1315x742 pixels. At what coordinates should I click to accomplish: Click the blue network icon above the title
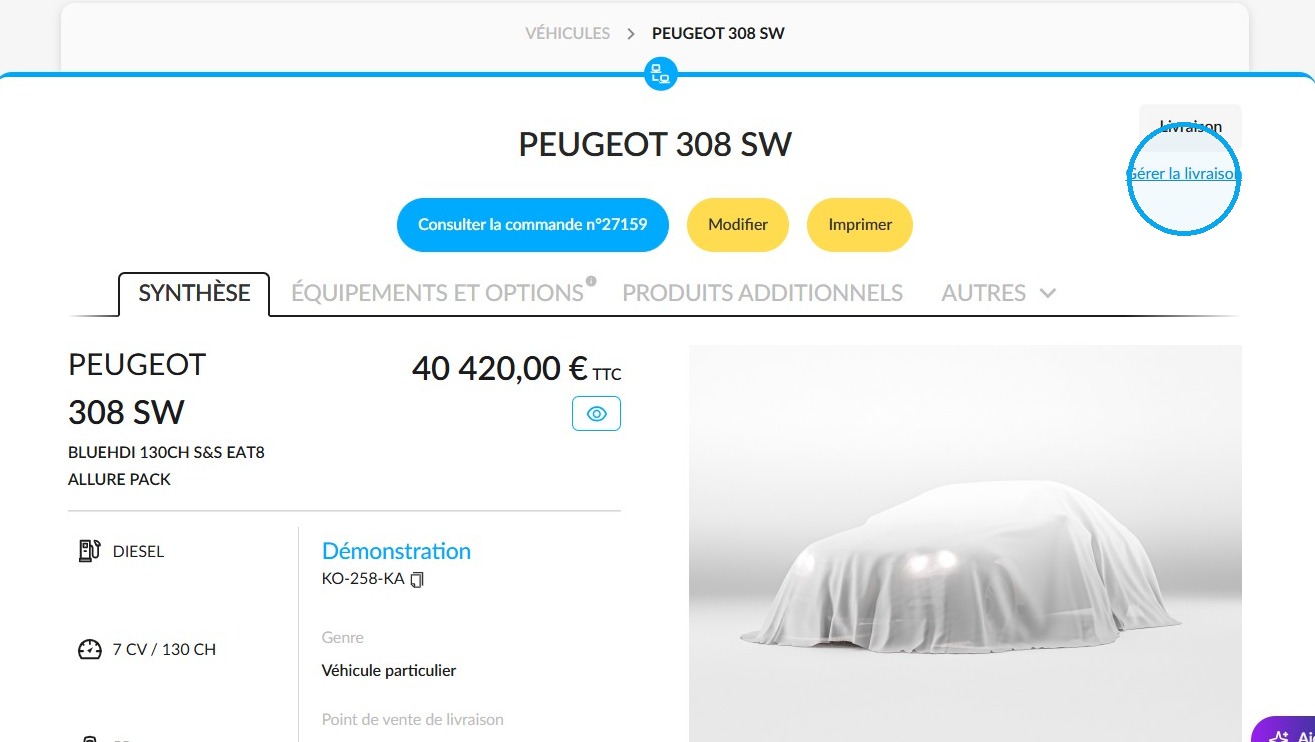point(660,73)
